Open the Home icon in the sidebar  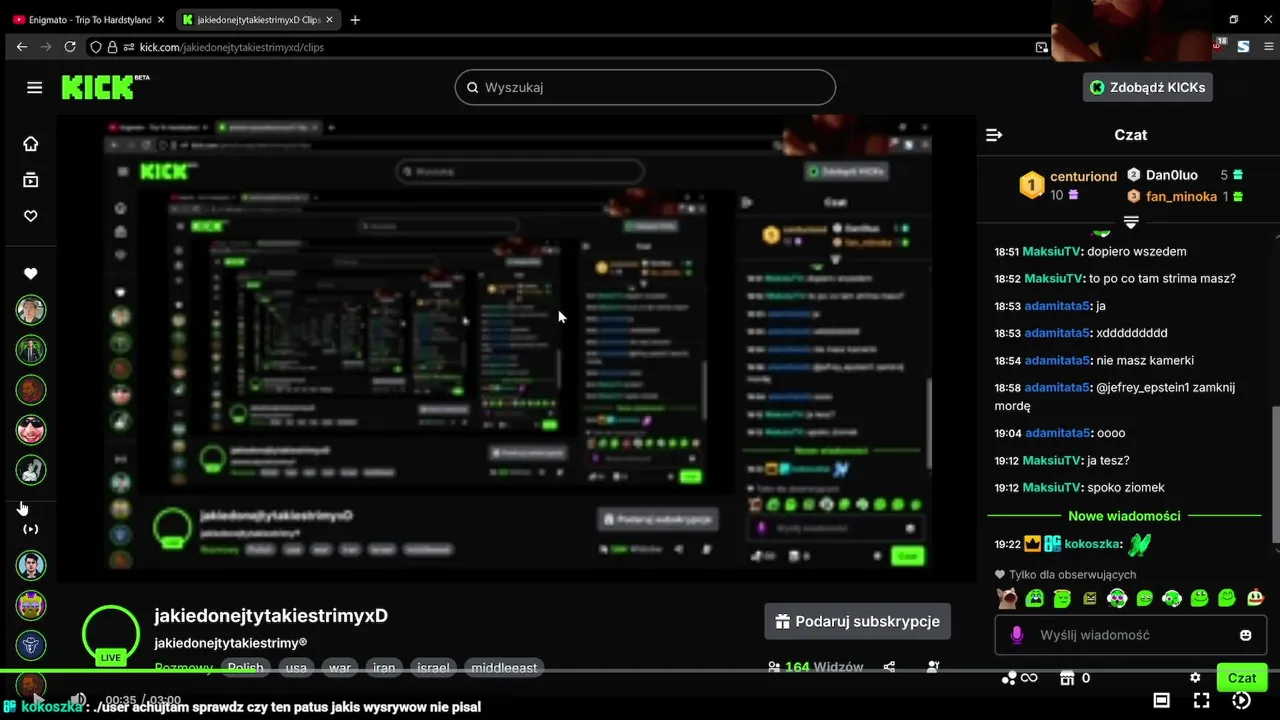(31, 144)
